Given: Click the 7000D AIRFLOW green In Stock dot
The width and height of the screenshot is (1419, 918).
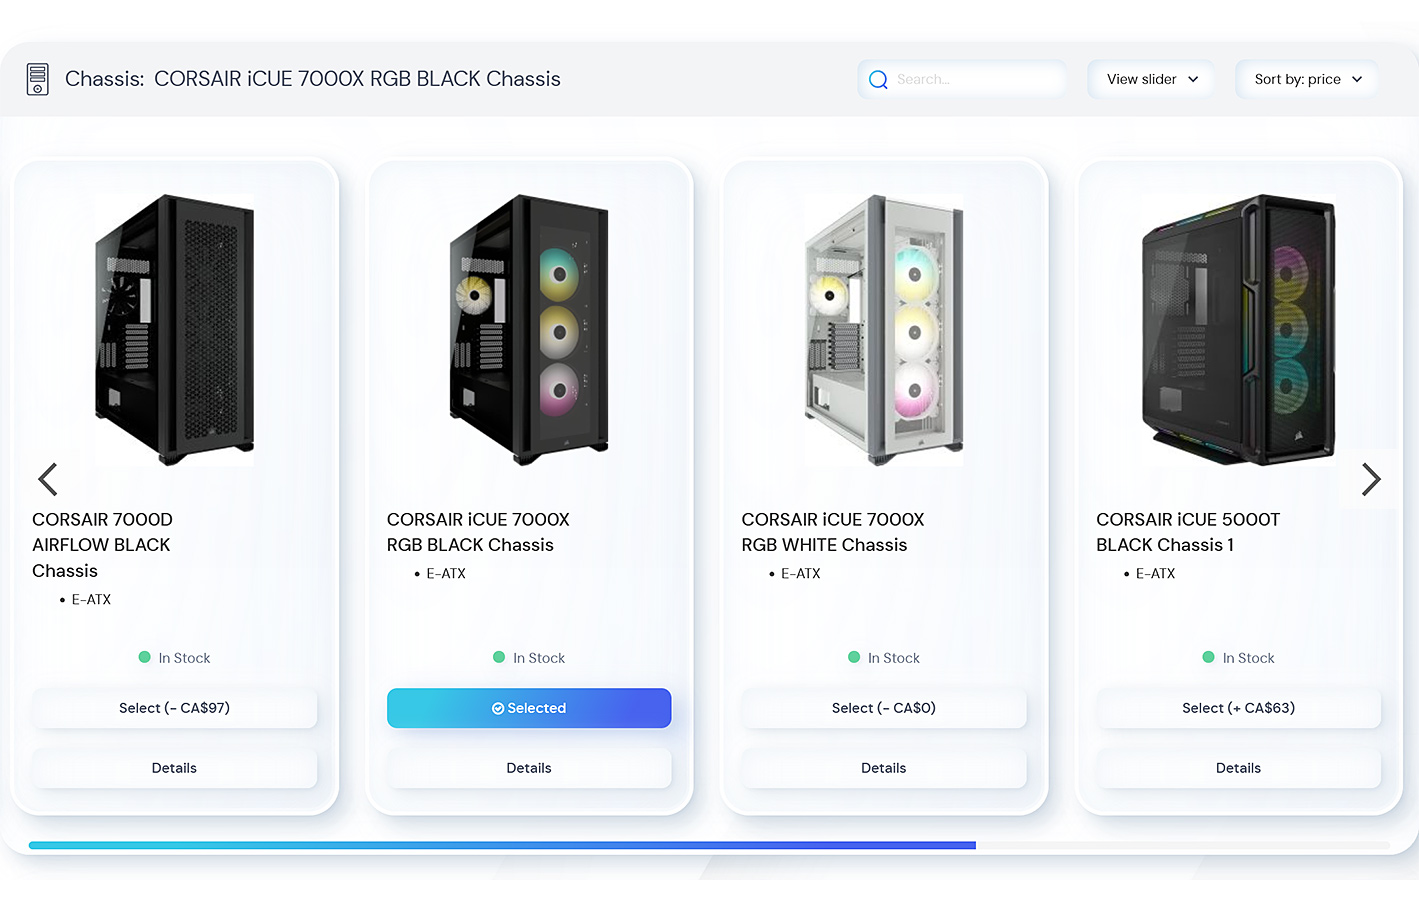Looking at the screenshot, I should (x=144, y=657).
